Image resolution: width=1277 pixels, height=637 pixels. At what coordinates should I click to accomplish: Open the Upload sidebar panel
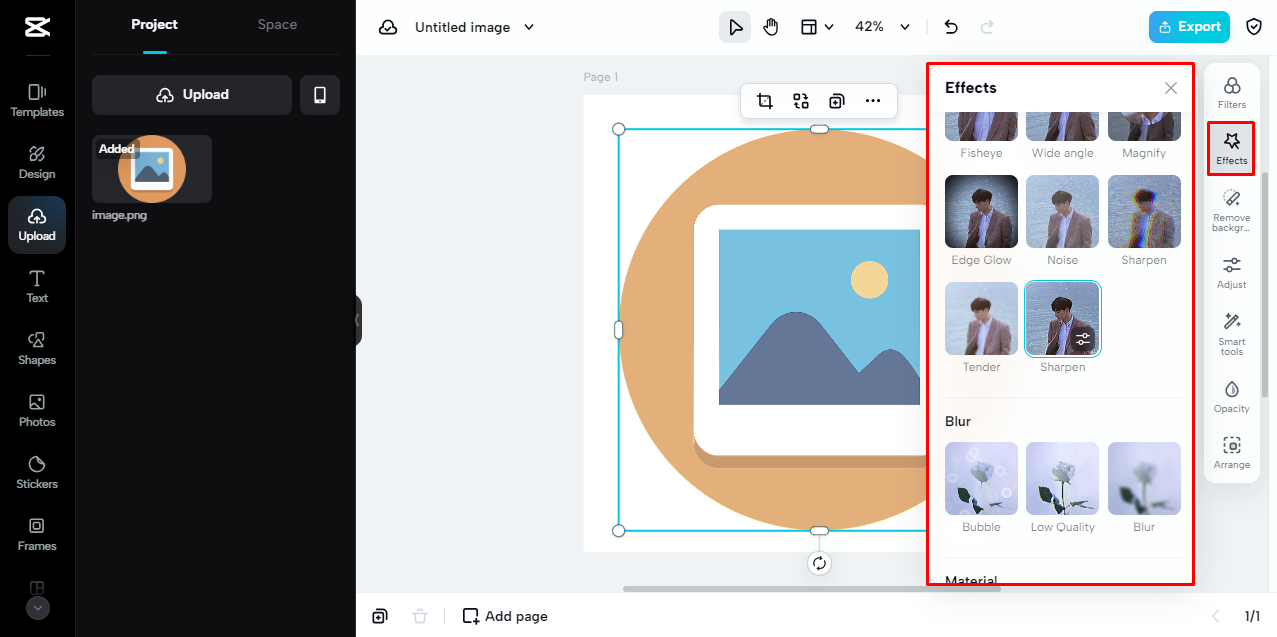[37, 225]
